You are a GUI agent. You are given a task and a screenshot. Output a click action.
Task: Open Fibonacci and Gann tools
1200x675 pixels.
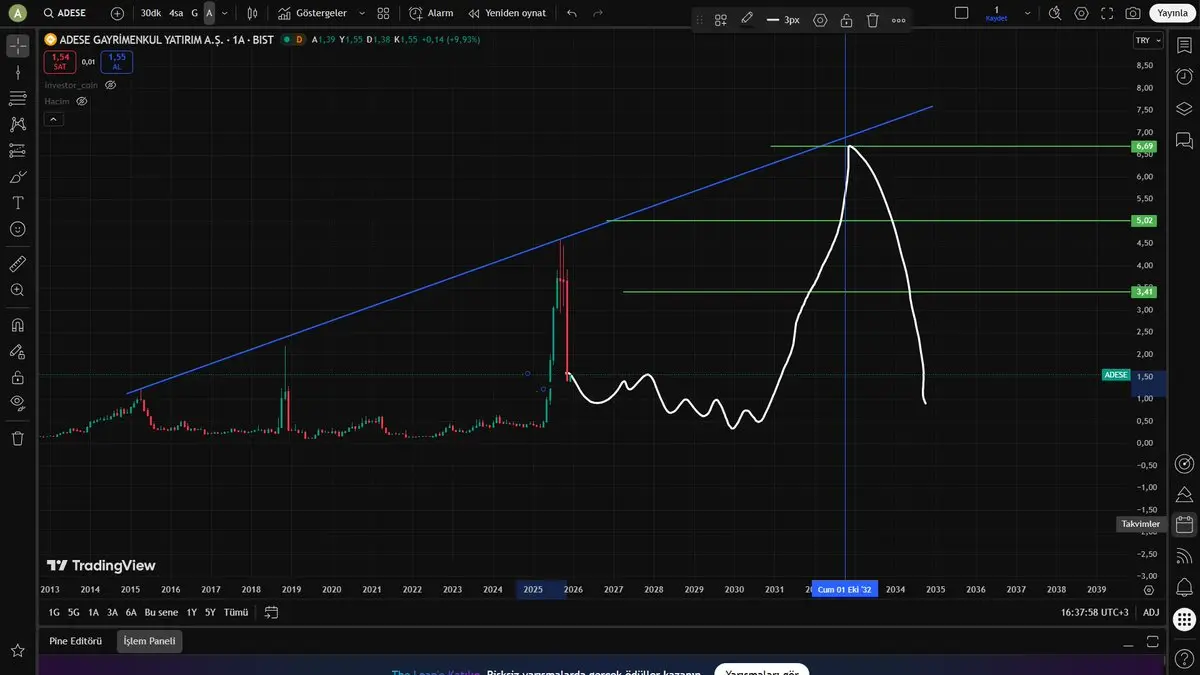tap(17, 98)
